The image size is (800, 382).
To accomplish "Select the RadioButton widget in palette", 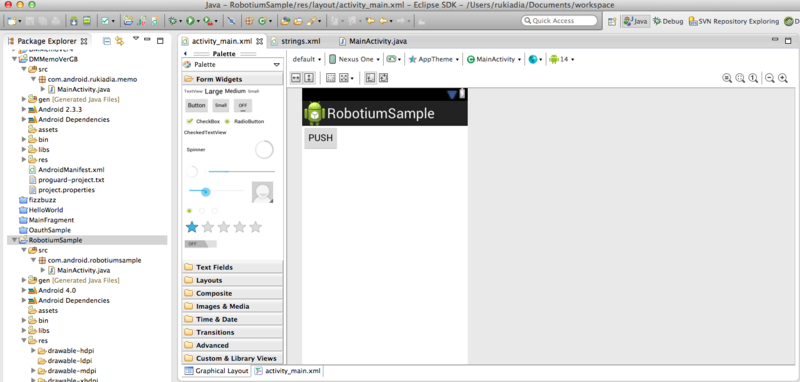I will click(x=244, y=121).
